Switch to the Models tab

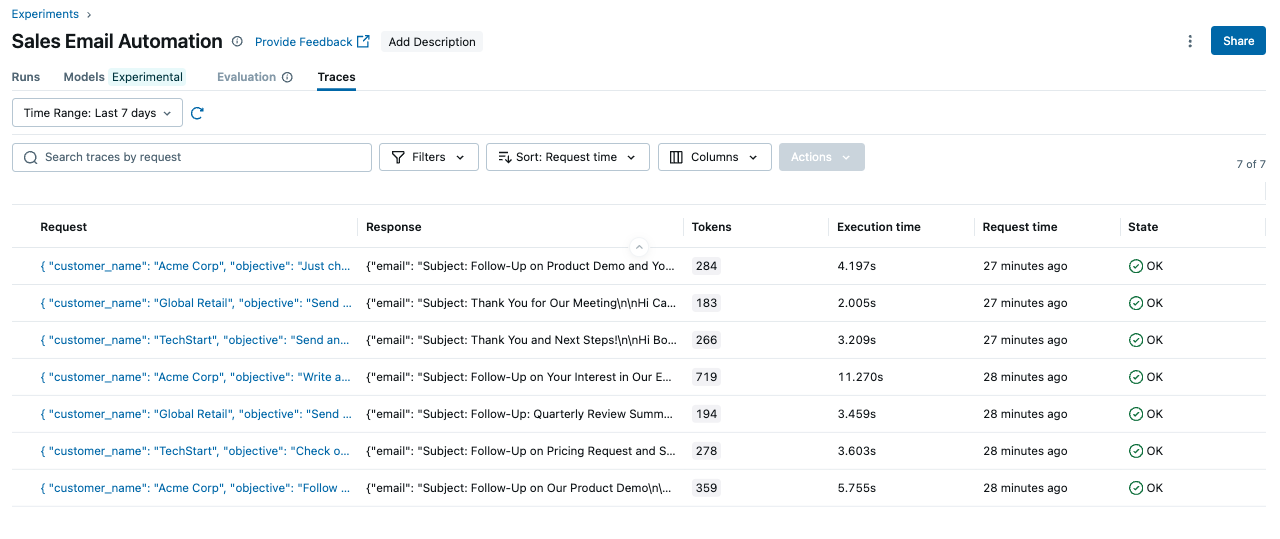tap(84, 77)
